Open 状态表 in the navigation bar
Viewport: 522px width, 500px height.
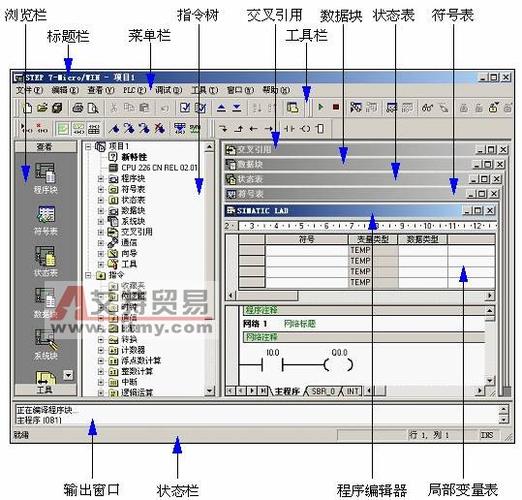click(45, 262)
